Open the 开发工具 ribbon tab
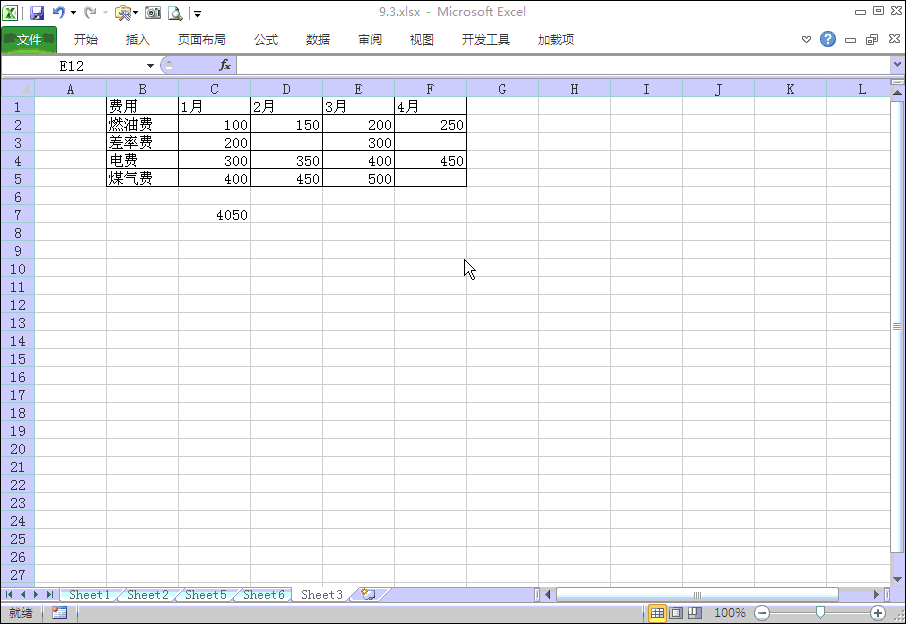 pyautogui.click(x=486, y=39)
